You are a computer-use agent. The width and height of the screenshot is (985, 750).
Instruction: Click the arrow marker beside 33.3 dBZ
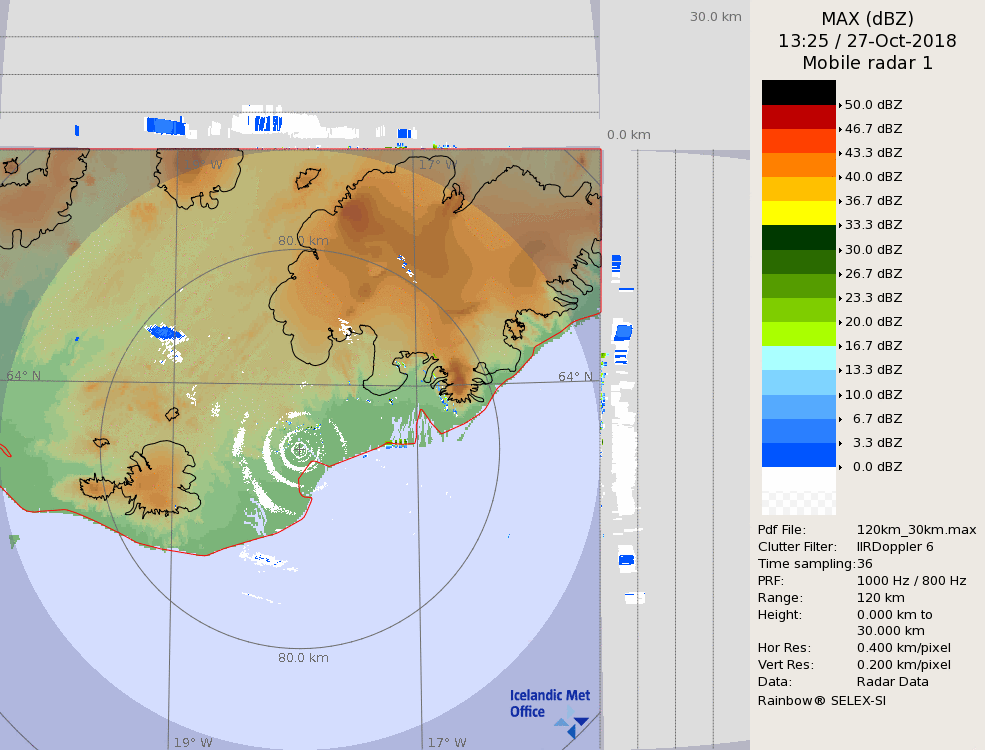coord(840,226)
